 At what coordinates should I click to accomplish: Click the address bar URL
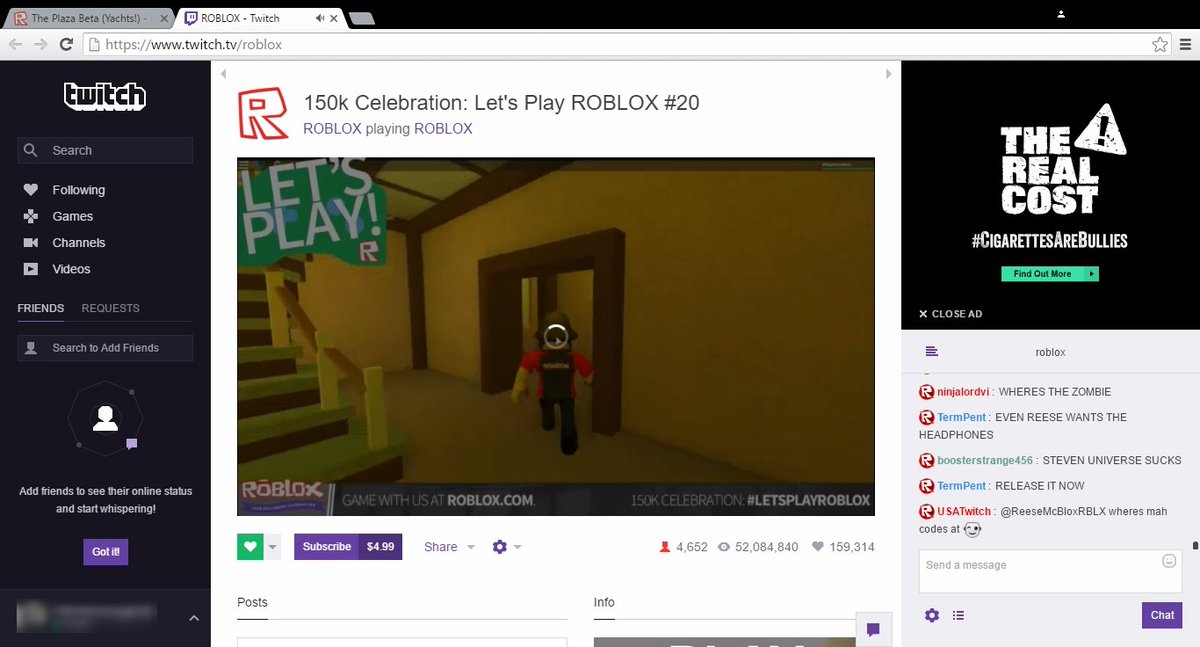[193, 44]
